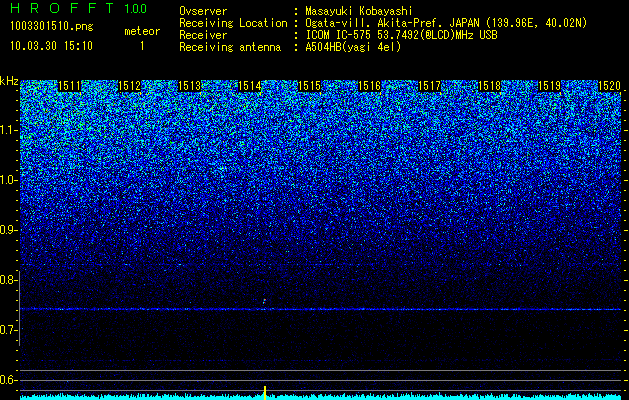Click the date stamp 10.03.30 15:10
Viewport: 629px width, 400px height.
click(51, 46)
